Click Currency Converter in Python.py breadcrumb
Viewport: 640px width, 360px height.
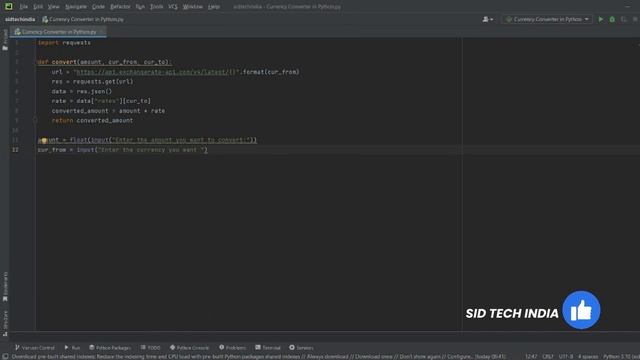83,19
